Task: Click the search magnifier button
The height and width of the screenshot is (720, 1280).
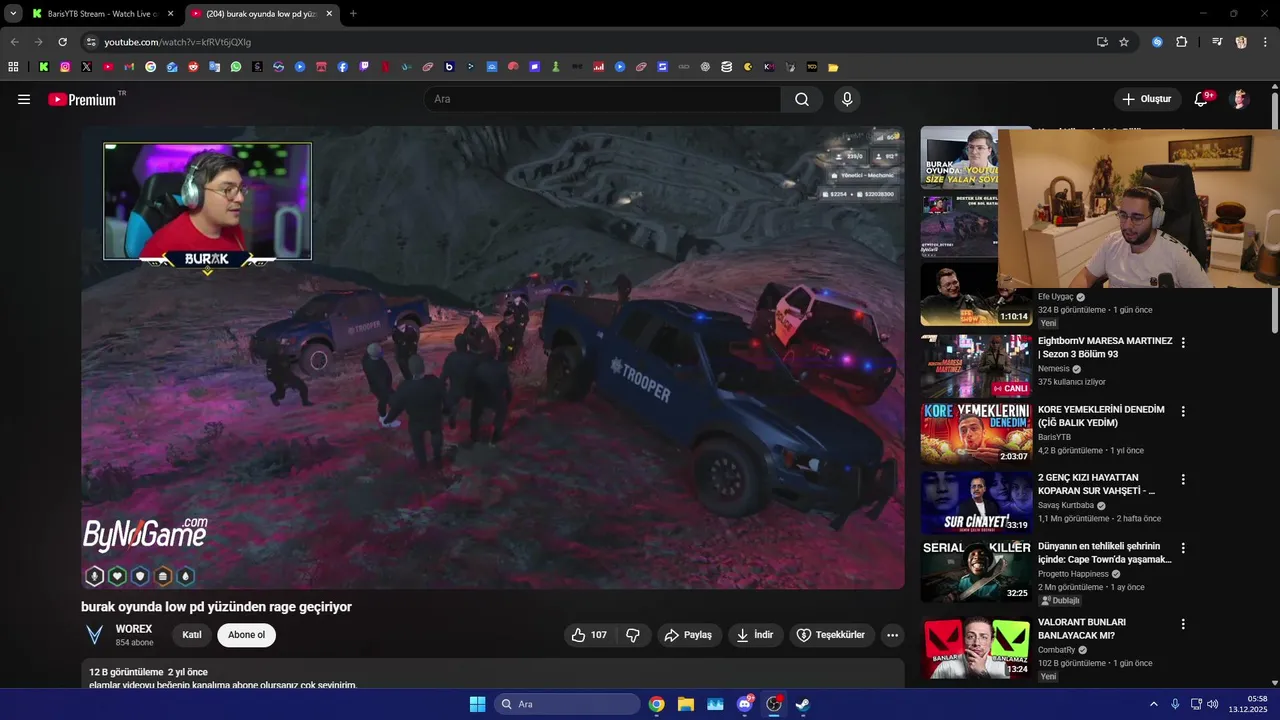Action: [802, 99]
